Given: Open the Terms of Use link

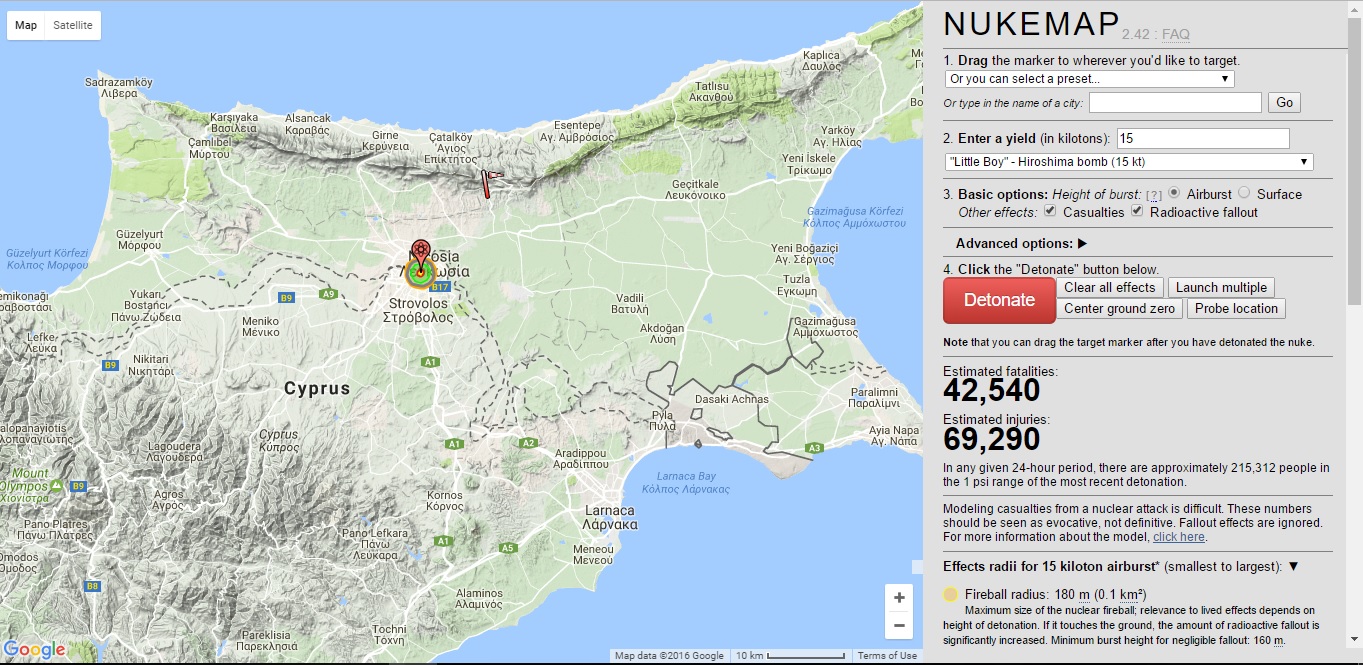Looking at the screenshot, I should [x=887, y=656].
